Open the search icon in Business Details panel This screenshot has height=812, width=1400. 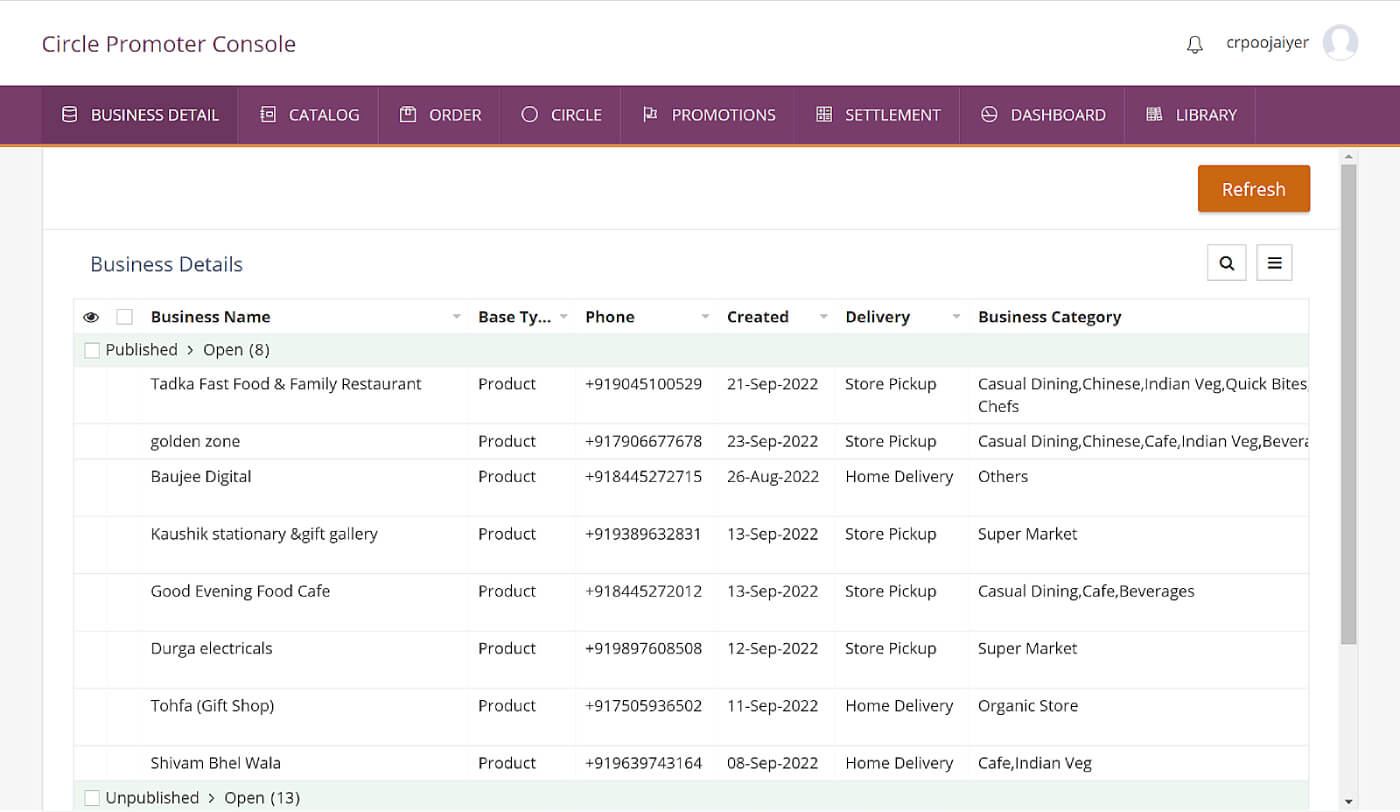click(1226, 262)
